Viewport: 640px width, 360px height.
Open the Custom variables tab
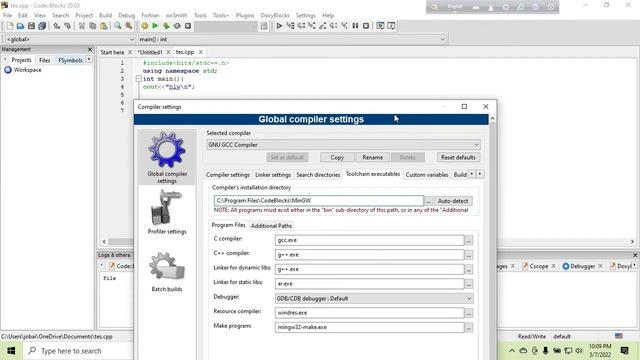tap(427, 175)
